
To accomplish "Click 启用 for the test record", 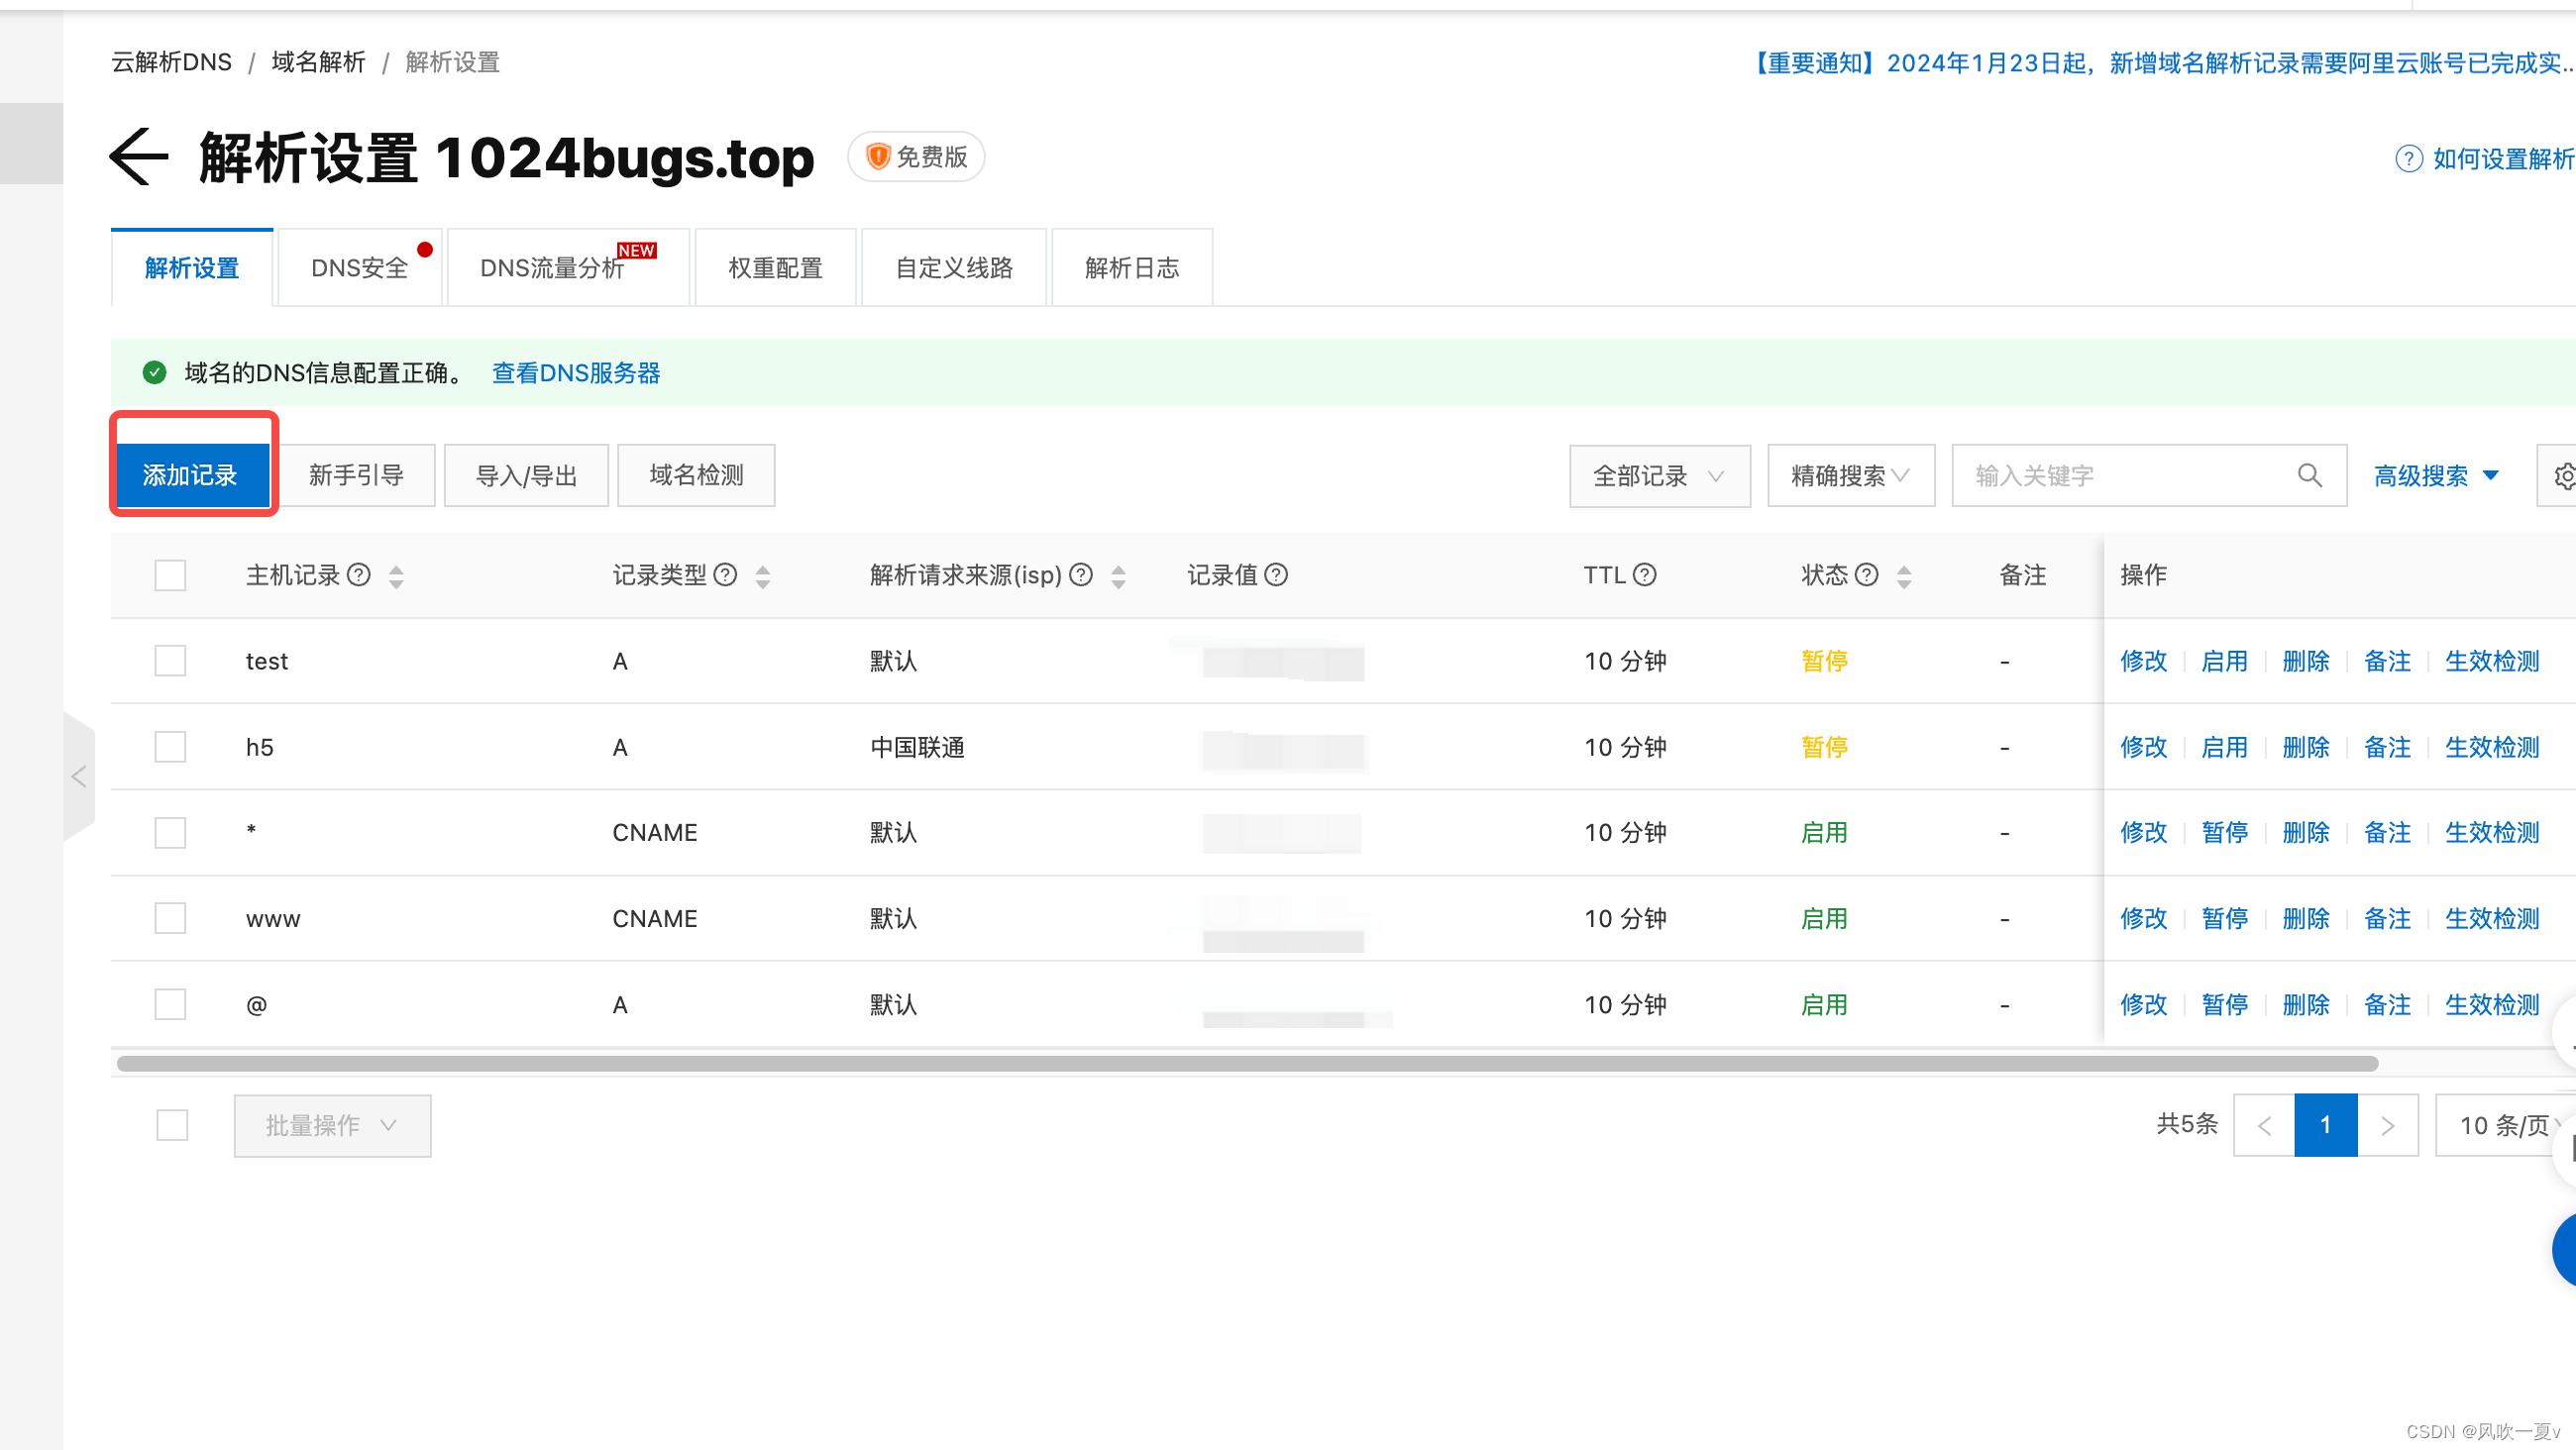I will (2225, 661).
